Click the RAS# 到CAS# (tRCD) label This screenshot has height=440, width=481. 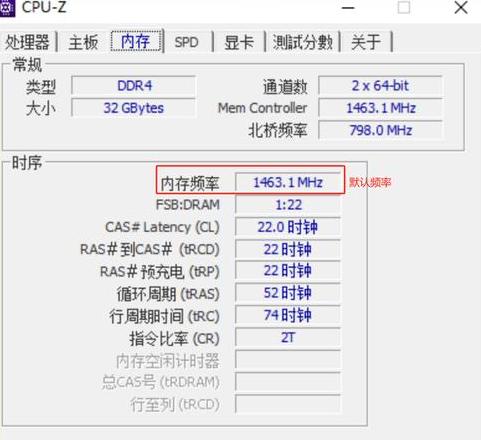150,249
